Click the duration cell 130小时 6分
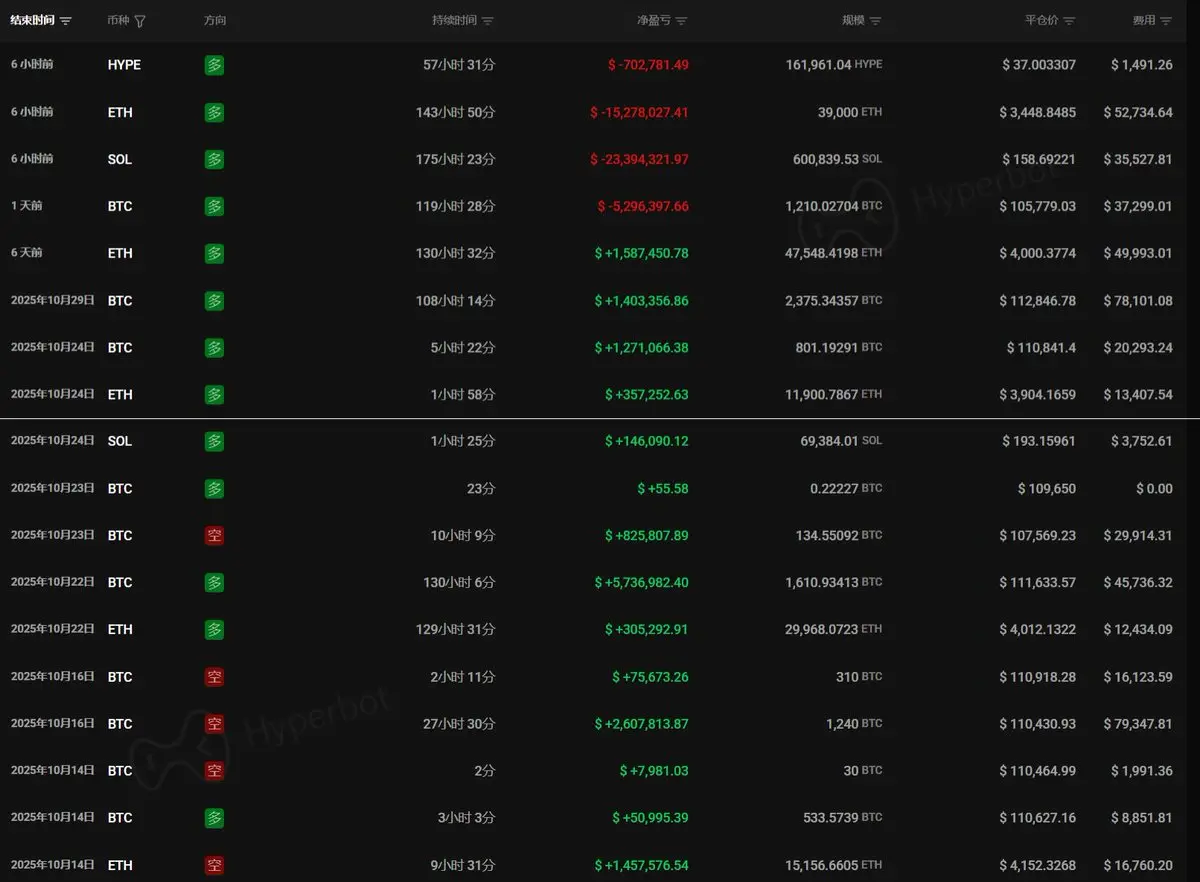Screen dimensions: 1200x882 click(459, 583)
